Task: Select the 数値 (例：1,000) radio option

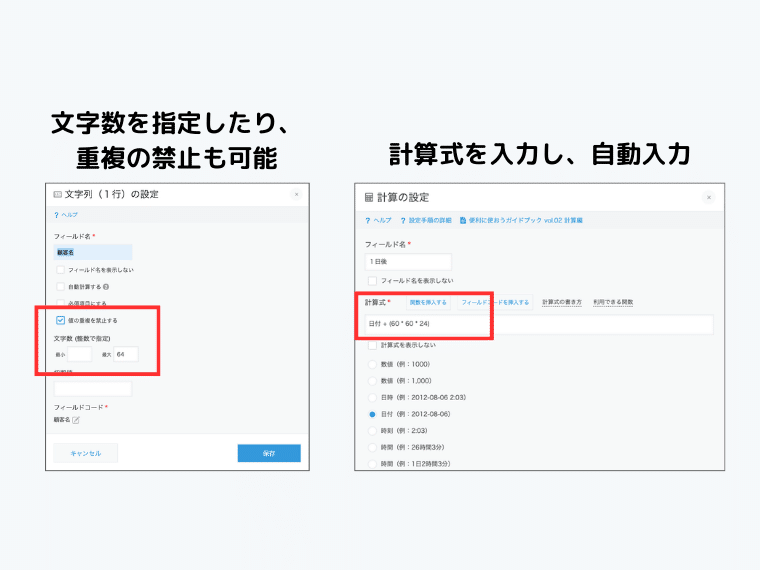Action: 373,380
